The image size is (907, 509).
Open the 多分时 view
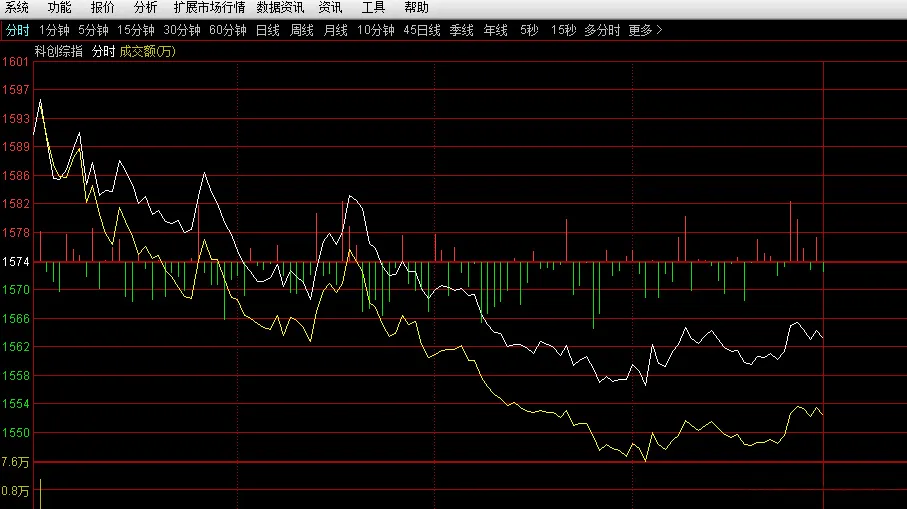602,31
